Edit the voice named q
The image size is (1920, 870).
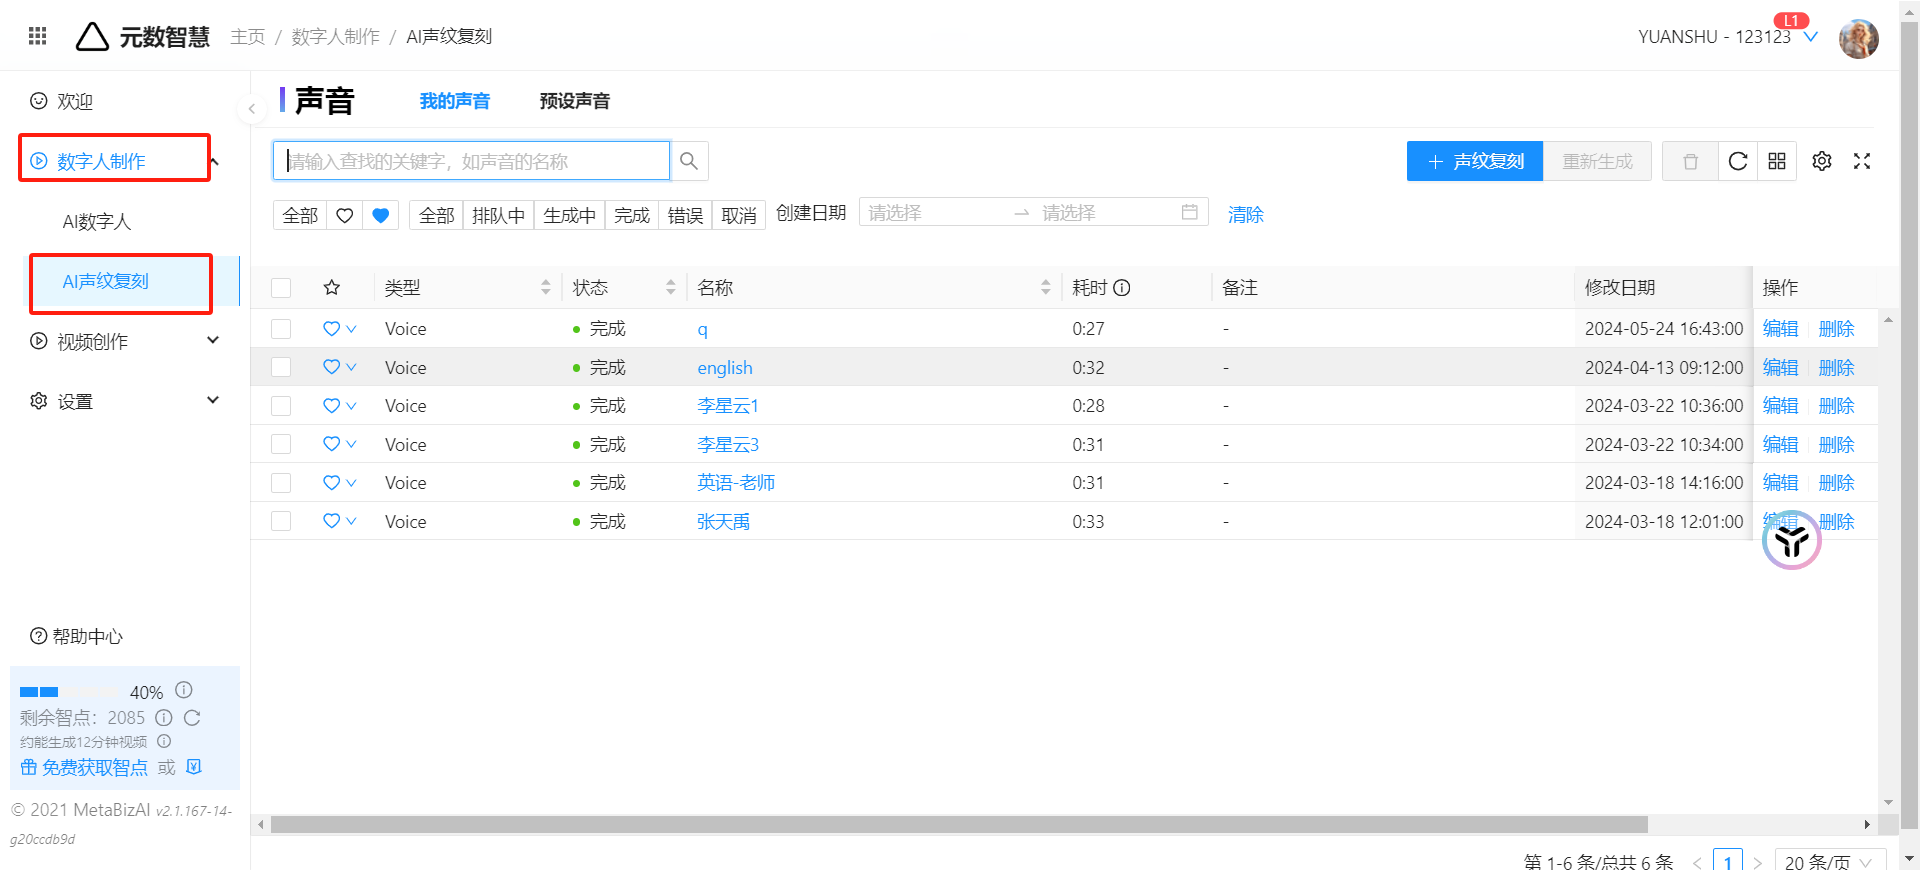coord(1780,329)
